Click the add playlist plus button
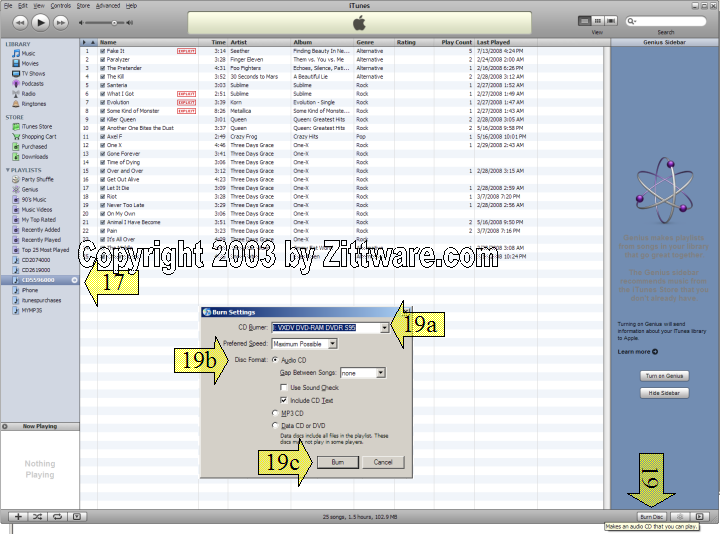This screenshot has width=720, height=534. tap(19, 516)
